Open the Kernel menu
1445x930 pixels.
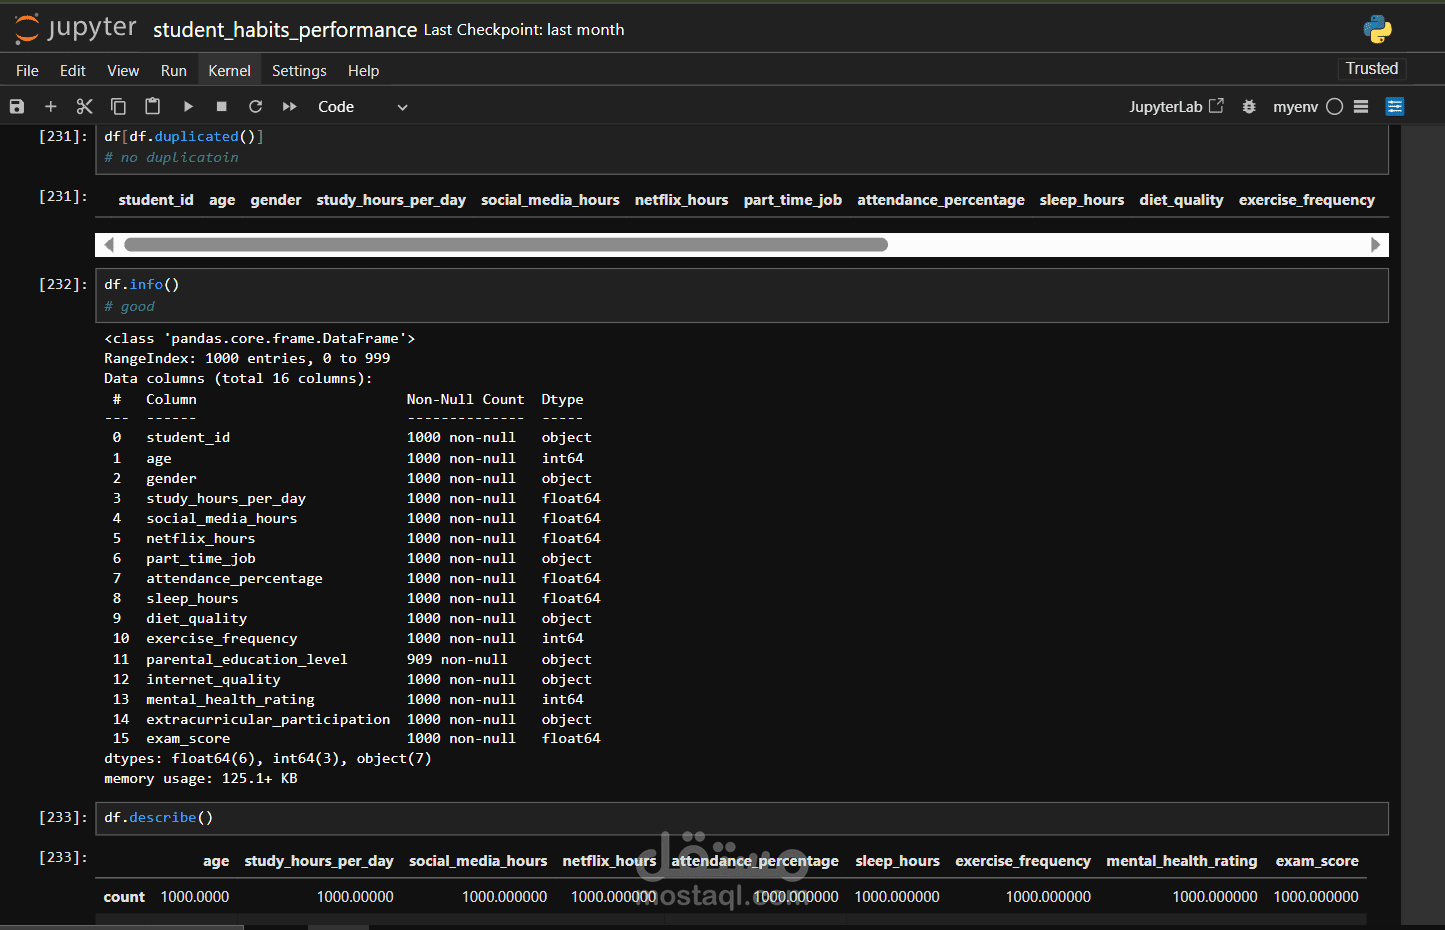click(230, 71)
